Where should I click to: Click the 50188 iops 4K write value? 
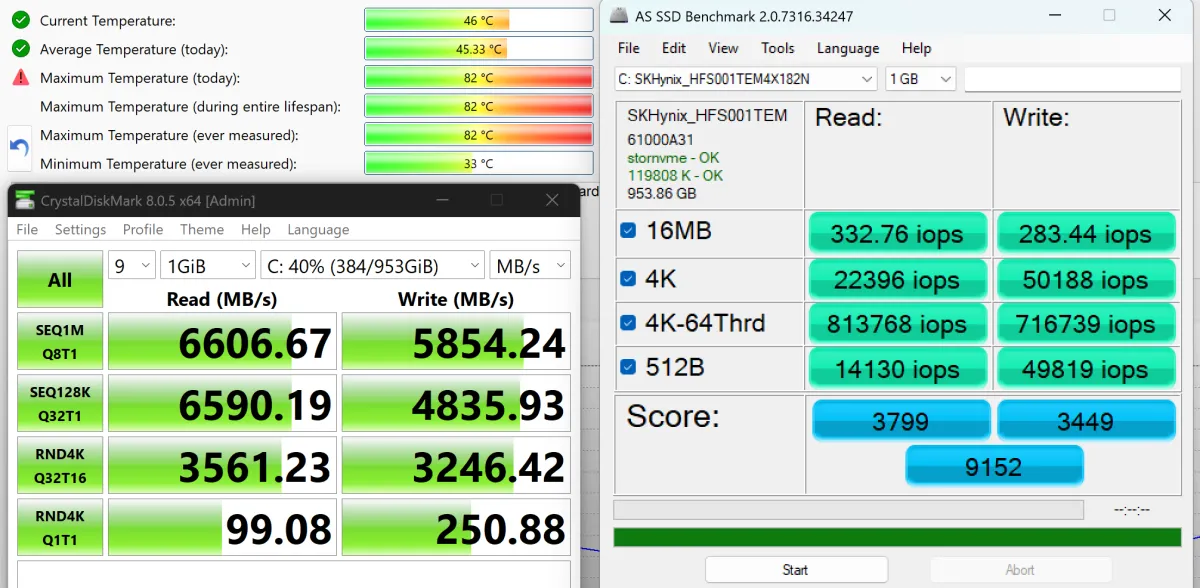tap(1085, 279)
